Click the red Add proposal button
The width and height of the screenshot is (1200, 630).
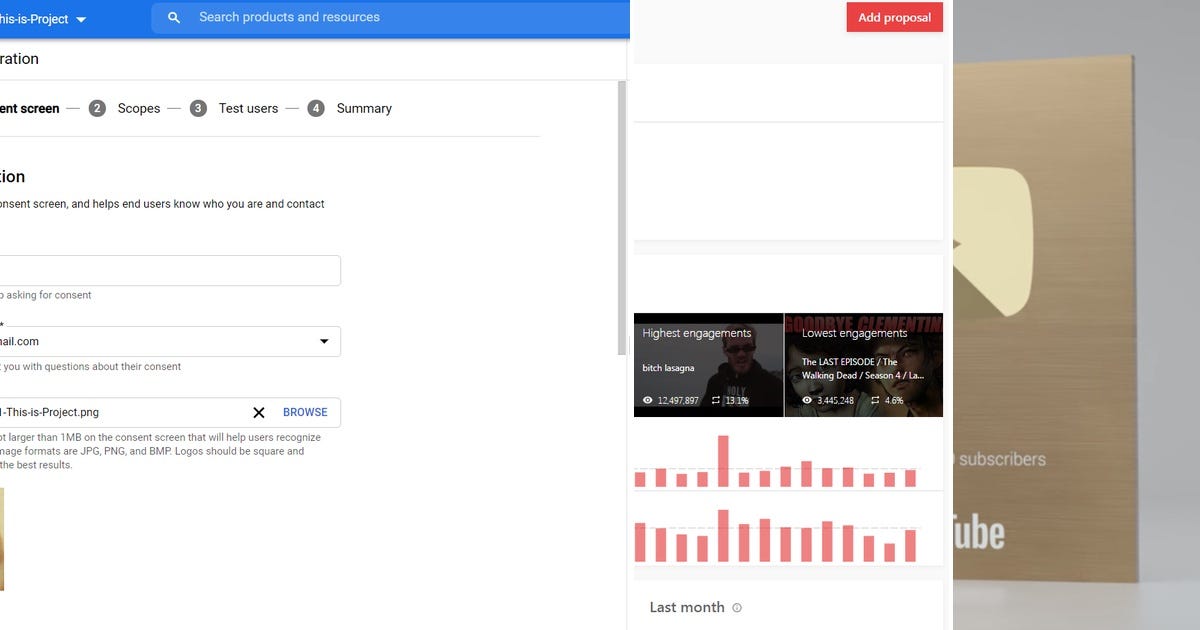[x=894, y=17]
